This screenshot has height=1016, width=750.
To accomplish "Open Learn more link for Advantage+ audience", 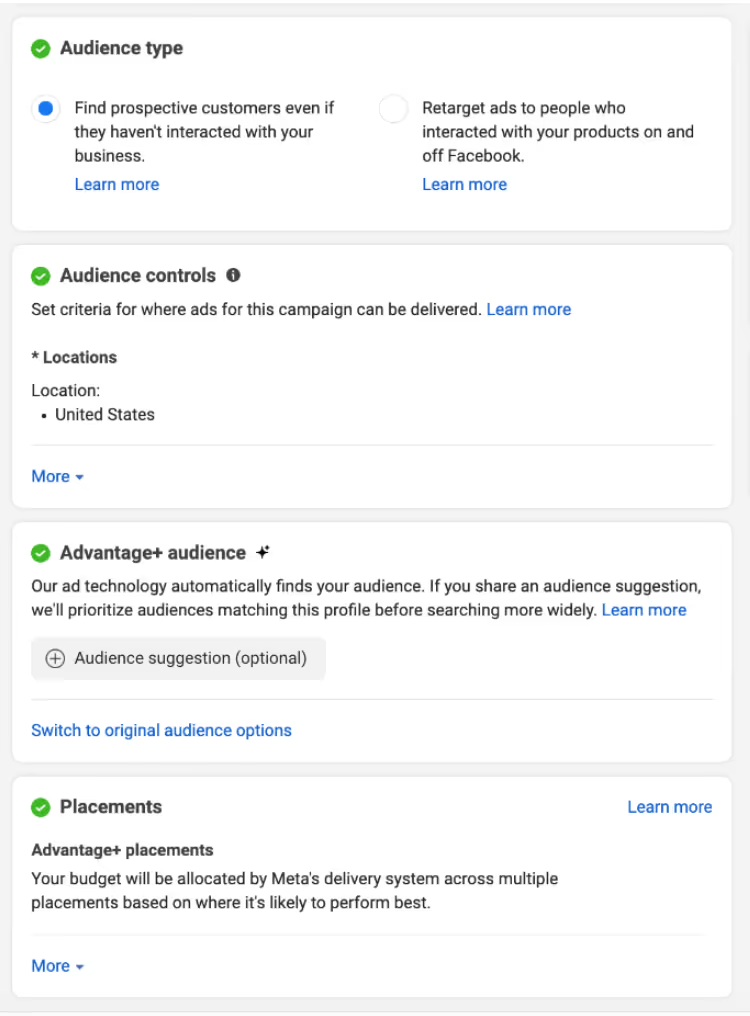I will [644, 610].
